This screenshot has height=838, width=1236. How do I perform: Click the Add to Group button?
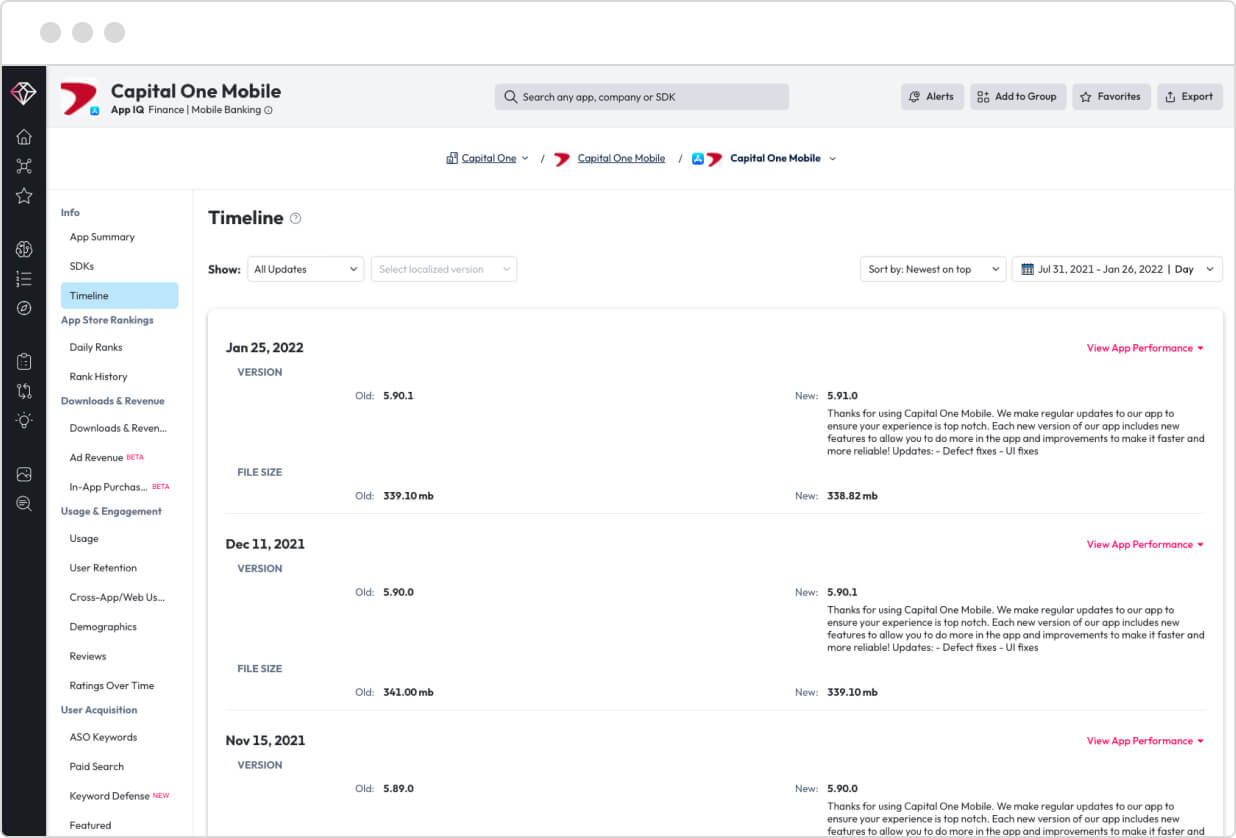(1018, 97)
